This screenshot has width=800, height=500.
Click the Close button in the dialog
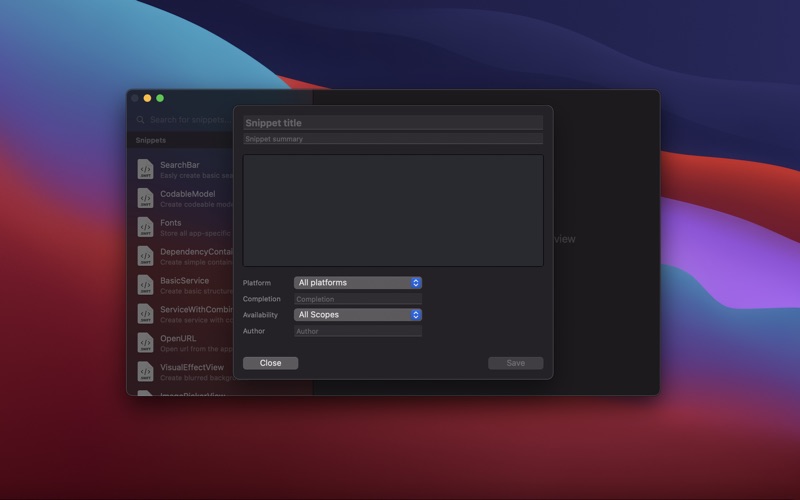270,363
